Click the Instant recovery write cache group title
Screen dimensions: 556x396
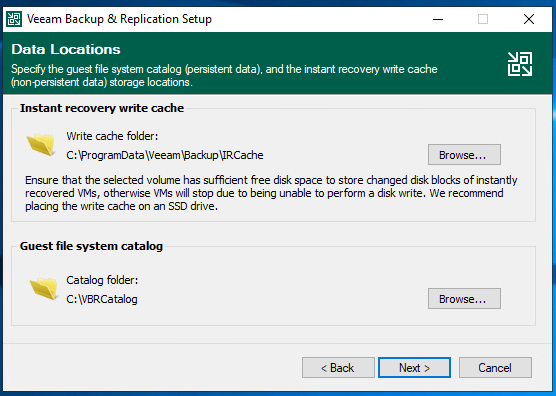coord(102,108)
